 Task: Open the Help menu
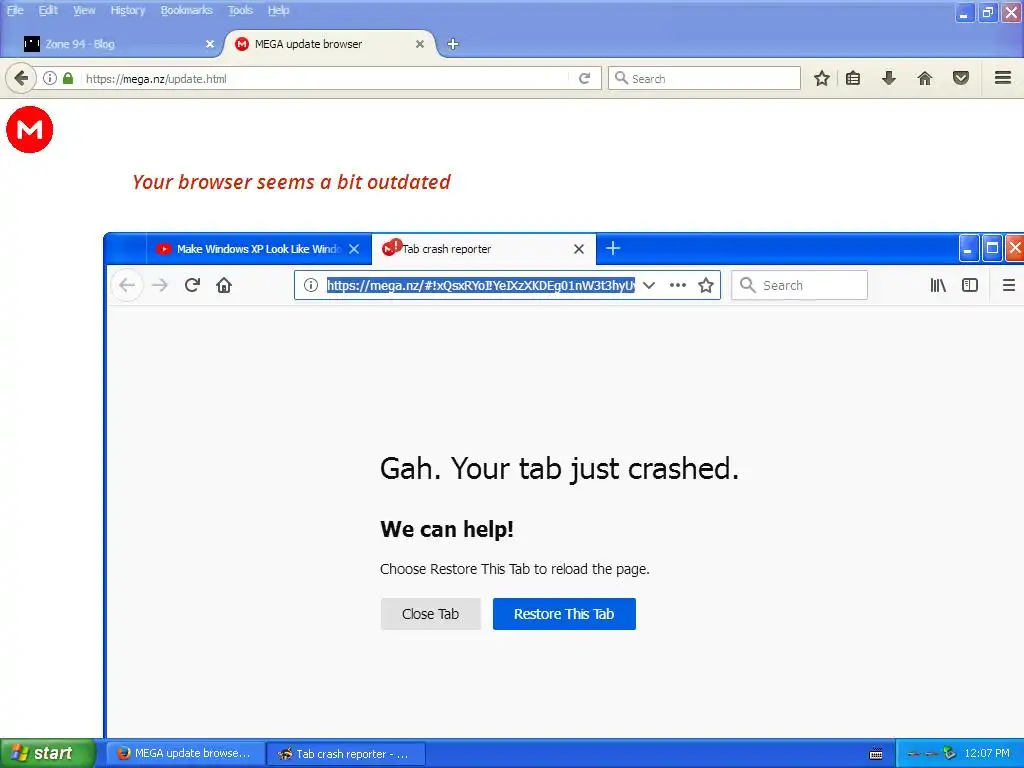pos(278,10)
